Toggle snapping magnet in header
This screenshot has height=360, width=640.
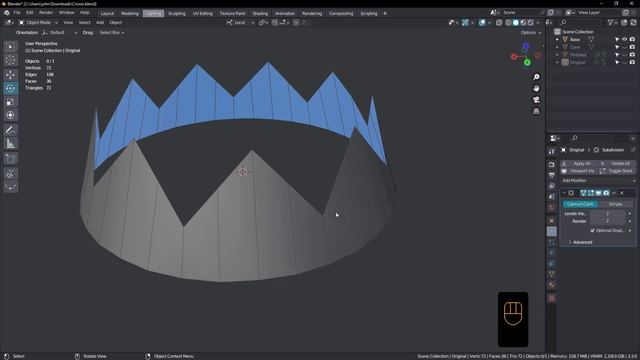pyautogui.click(x=275, y=22)
